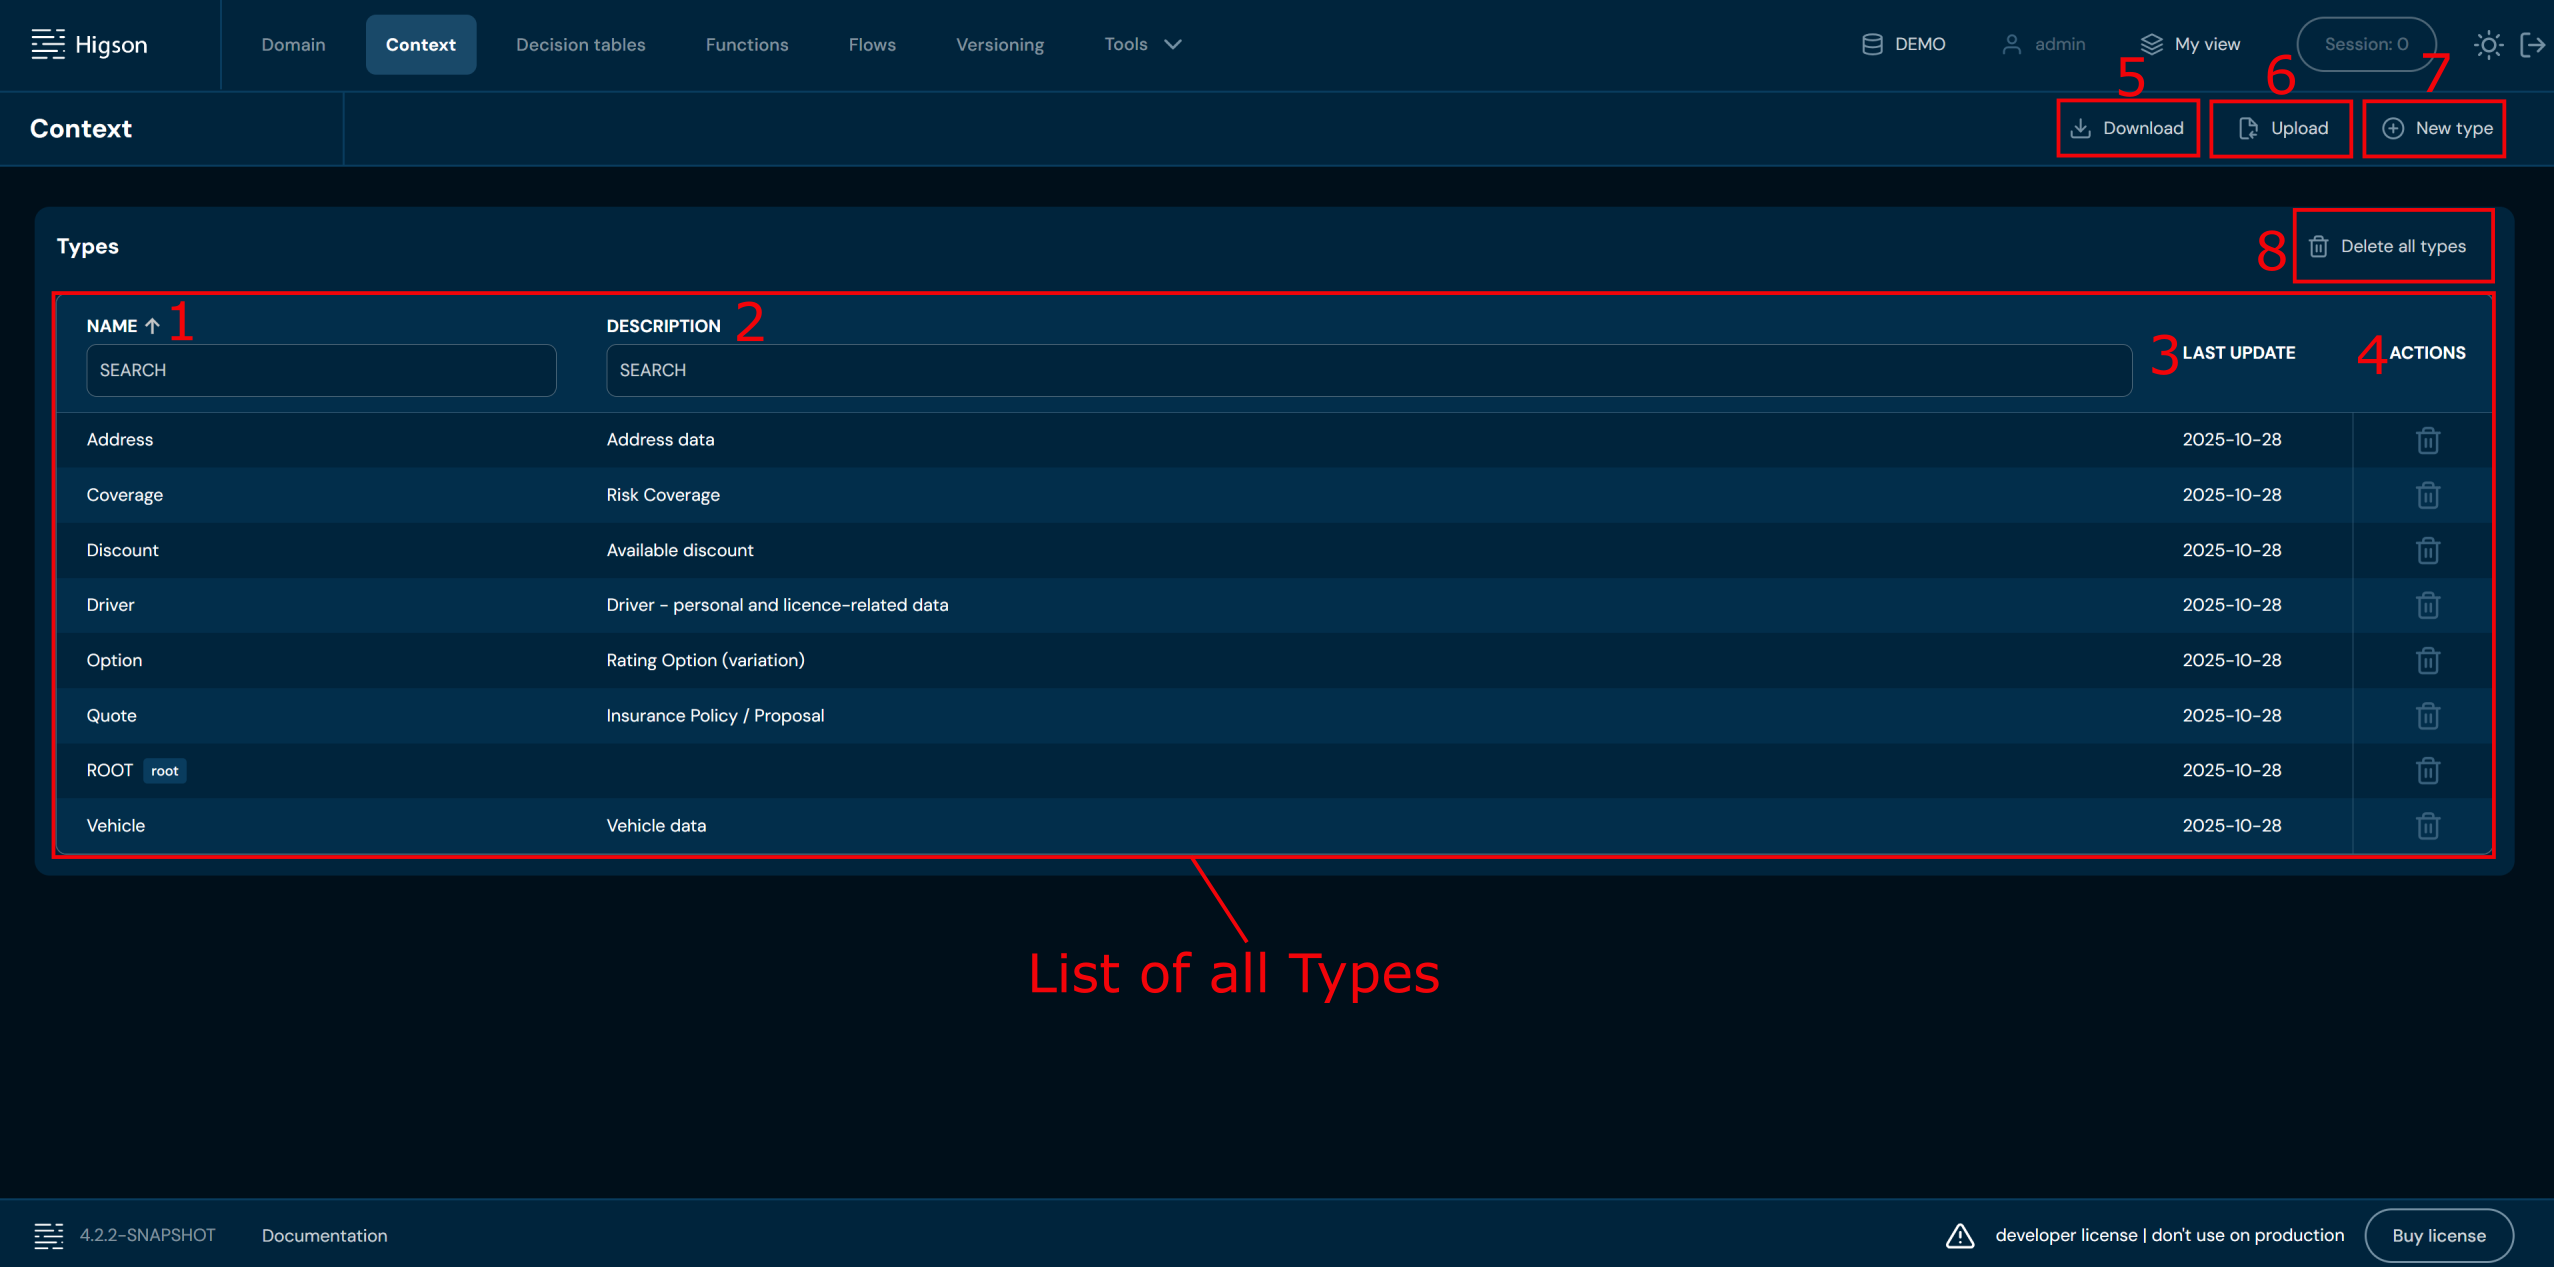Switch to the Decision tables tab

(x=580, y=45)
